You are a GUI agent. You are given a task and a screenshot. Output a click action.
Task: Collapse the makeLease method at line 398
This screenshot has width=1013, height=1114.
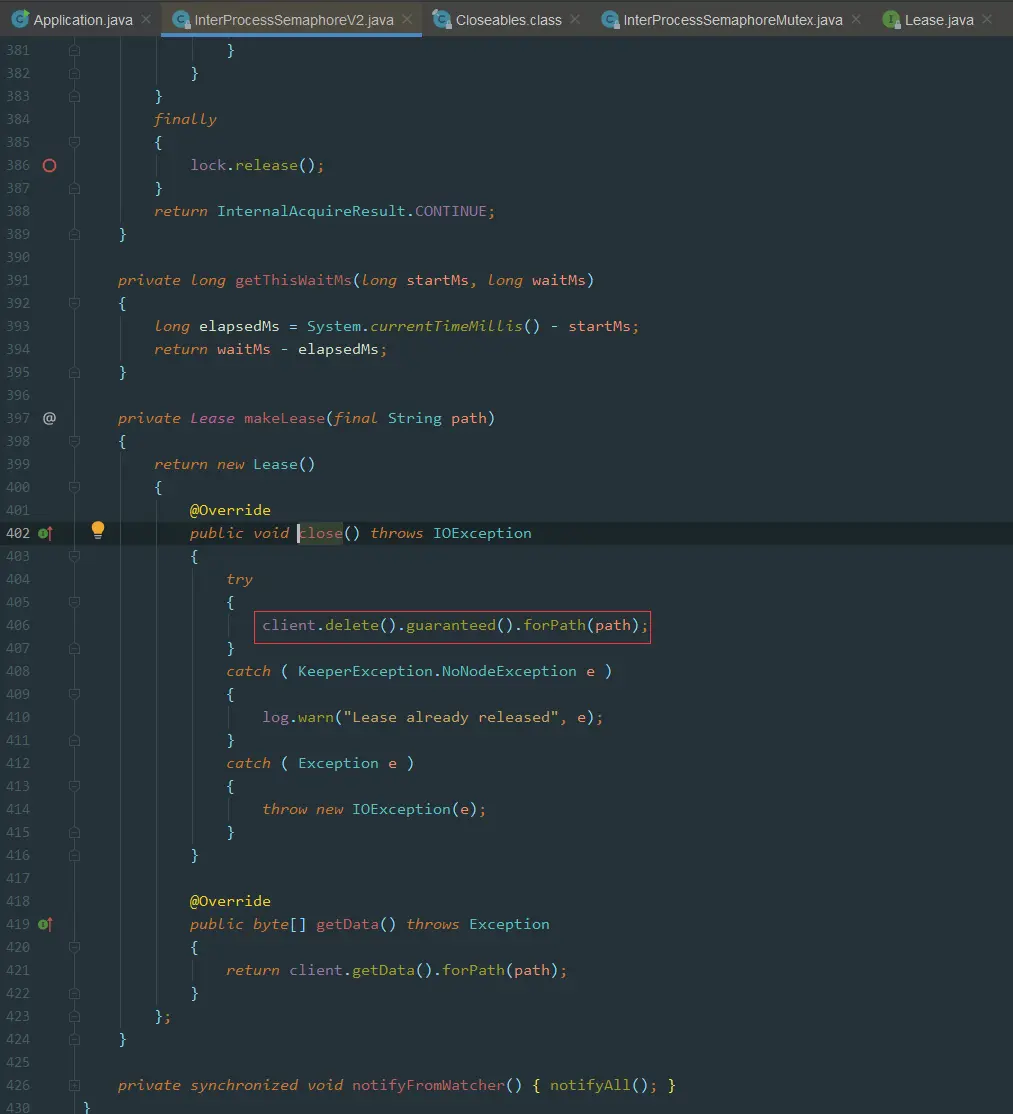point(75,441)
